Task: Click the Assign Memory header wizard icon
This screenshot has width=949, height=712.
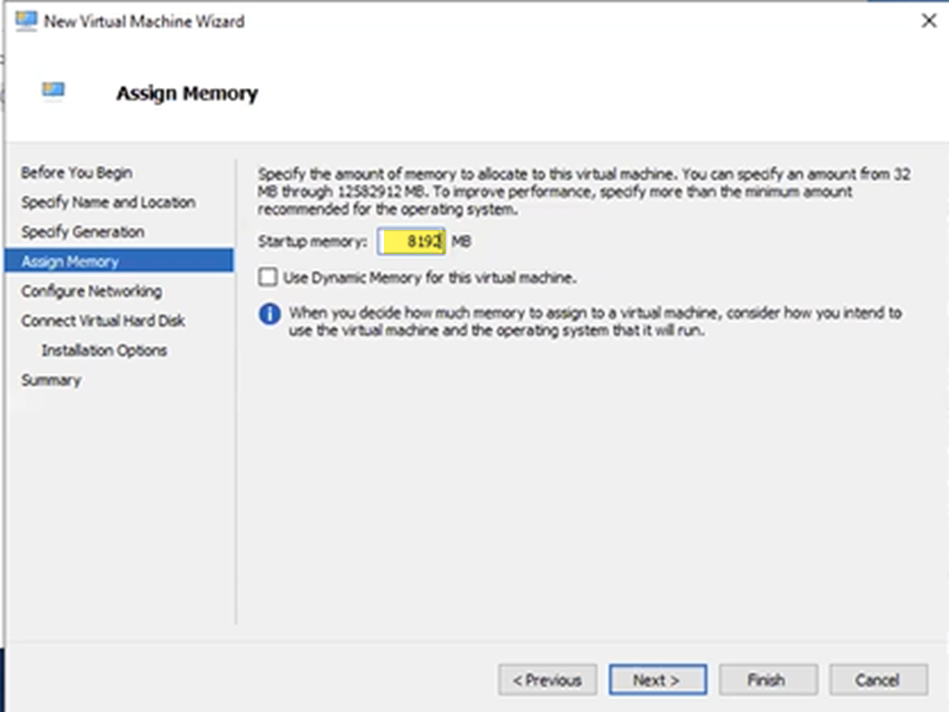Action: [55, 92]
